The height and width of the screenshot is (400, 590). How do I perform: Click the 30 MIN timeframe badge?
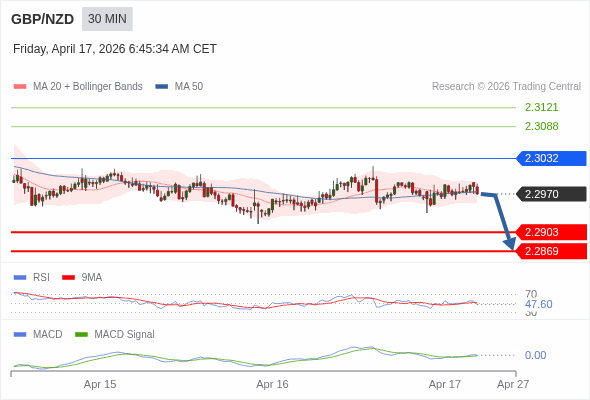107,19
